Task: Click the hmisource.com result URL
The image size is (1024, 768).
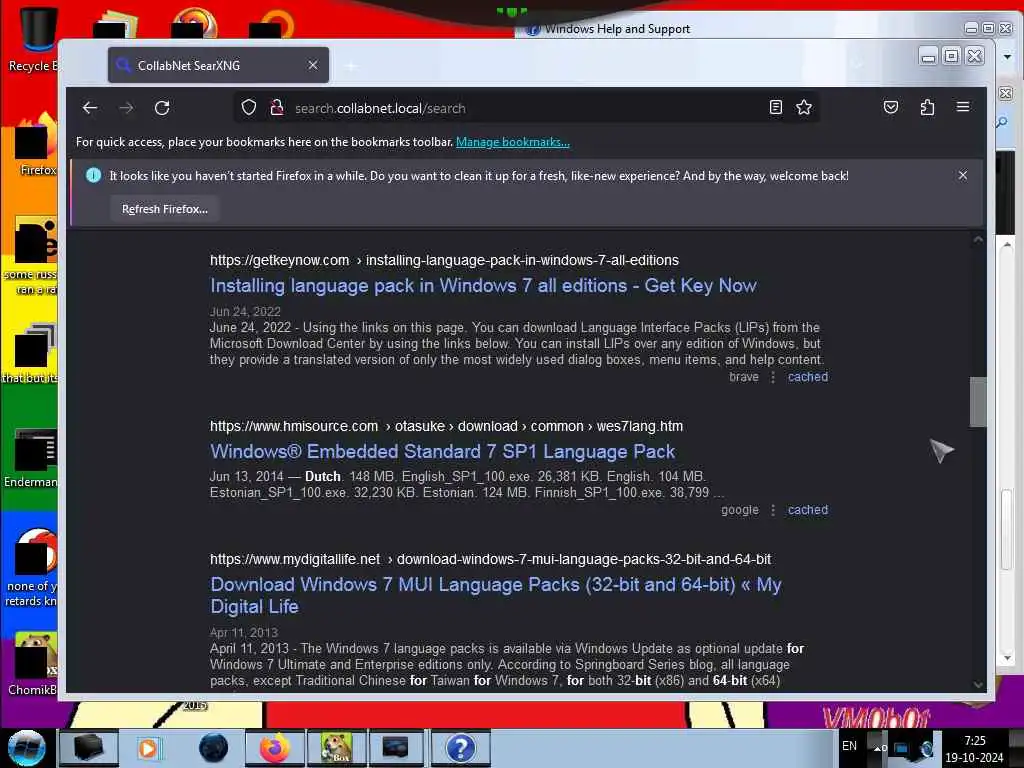Action: pyautogui.click(x=446, y=426)
